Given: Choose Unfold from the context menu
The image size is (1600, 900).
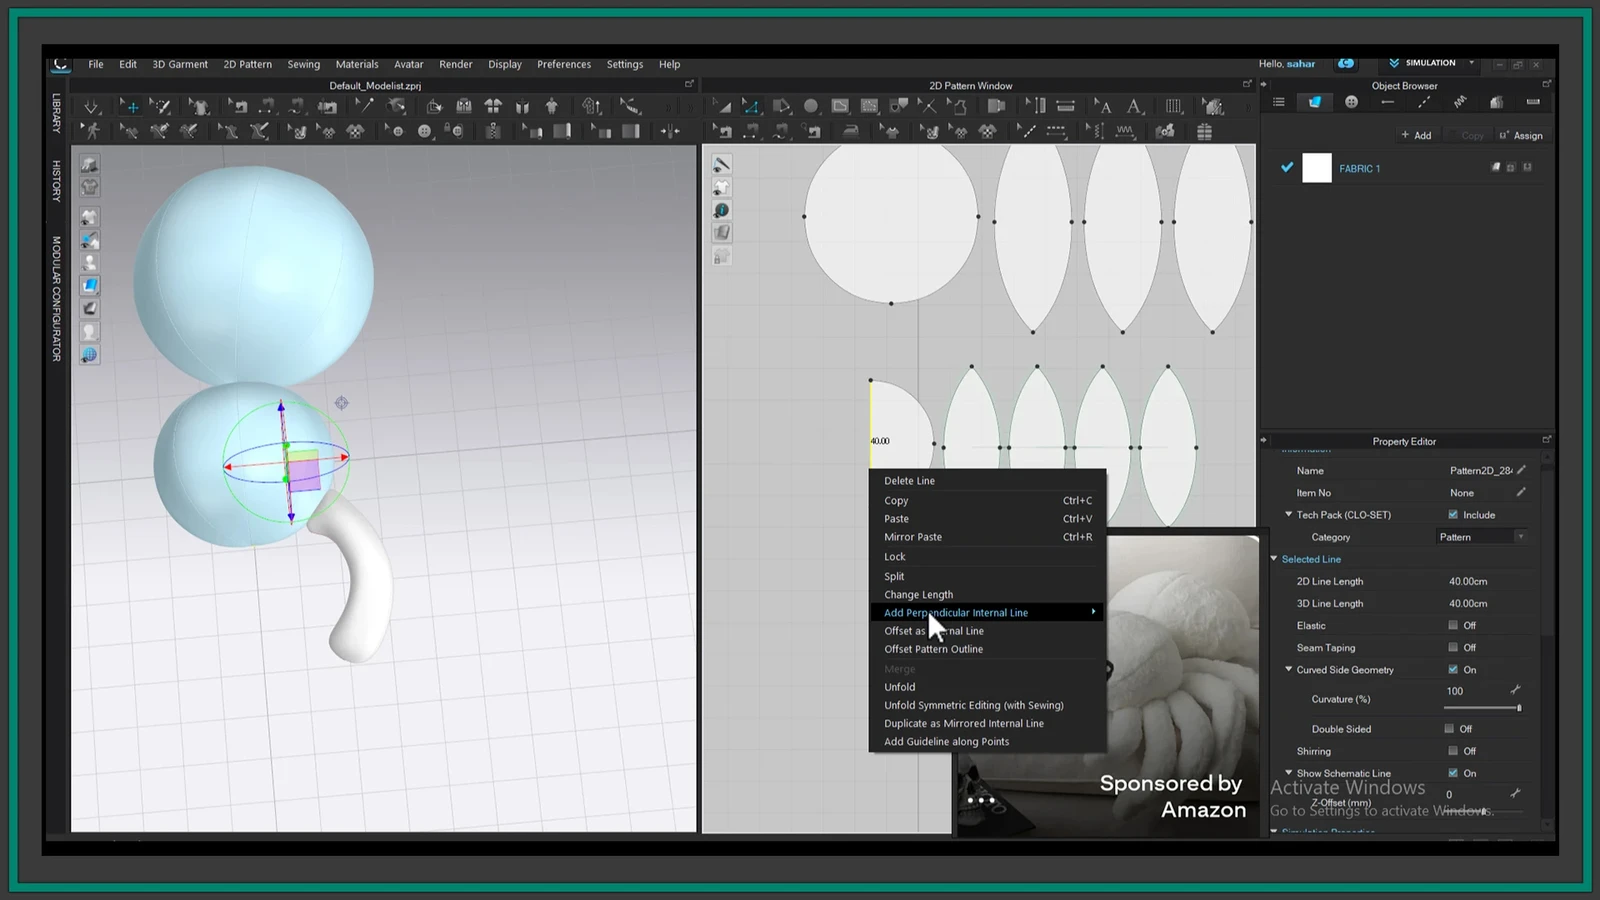Looking at the screenshot, I should 899,687.
